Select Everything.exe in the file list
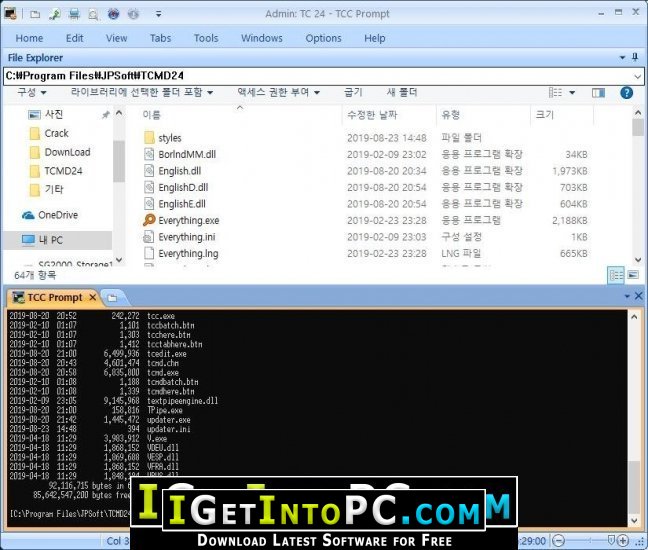 (188, 220)
